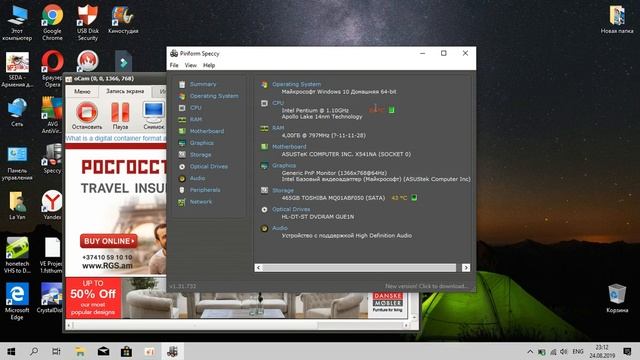640x360 pixels.
Task: Select Peripherals in Speccy sidebar
Action: (205, 190)
